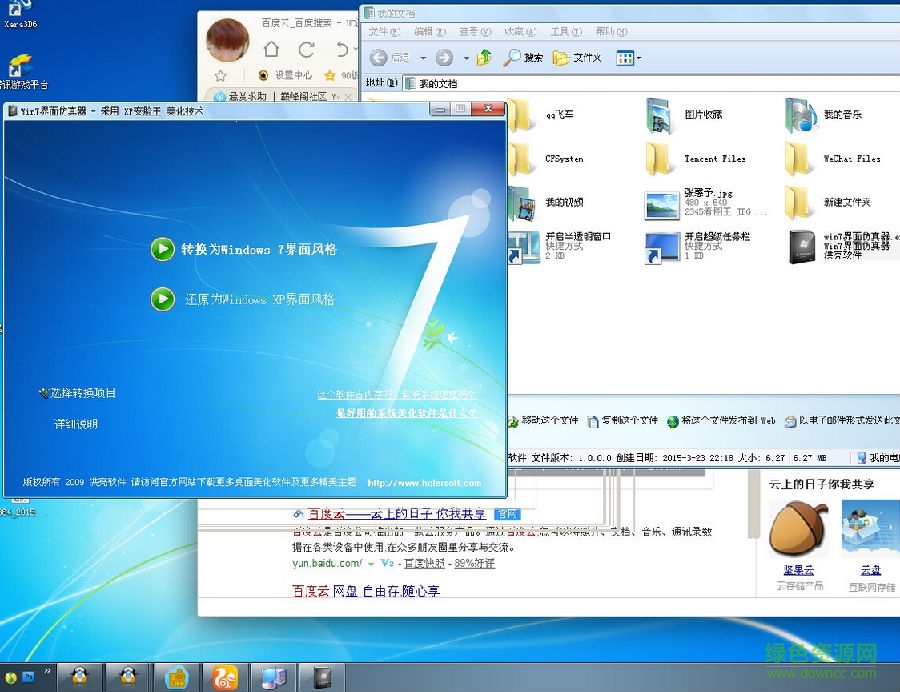
Task: Expand the Views button dropdown arrow
Action: pyautogui.click(x=638, y=57)
